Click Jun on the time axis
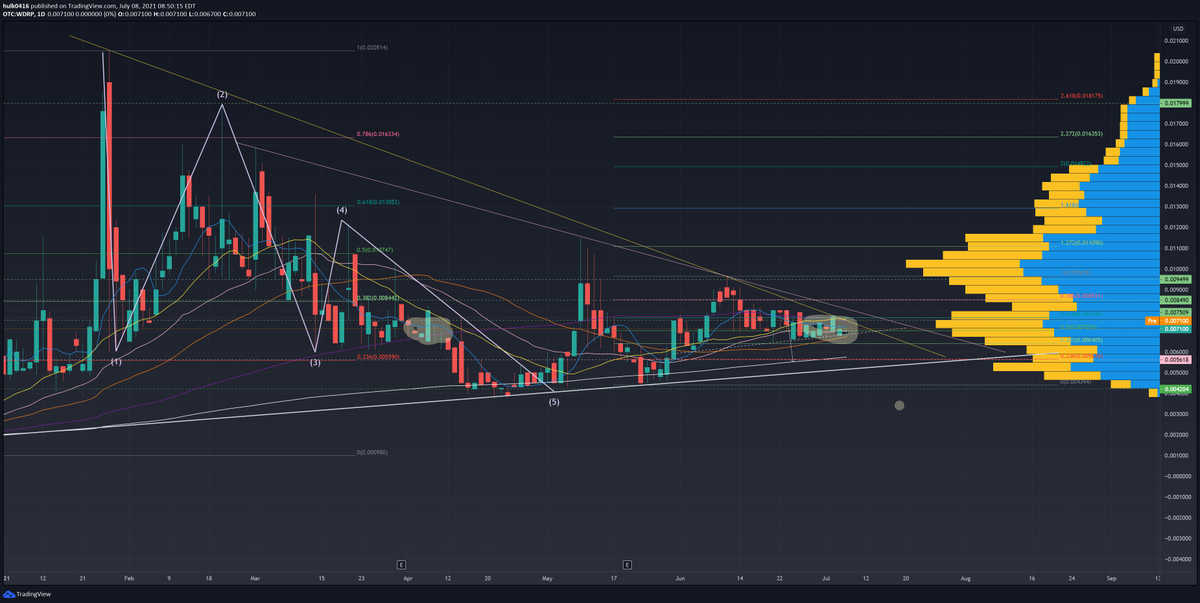Image resolution: width=1200 pixels, height=603 pixels. pos(681,578)
